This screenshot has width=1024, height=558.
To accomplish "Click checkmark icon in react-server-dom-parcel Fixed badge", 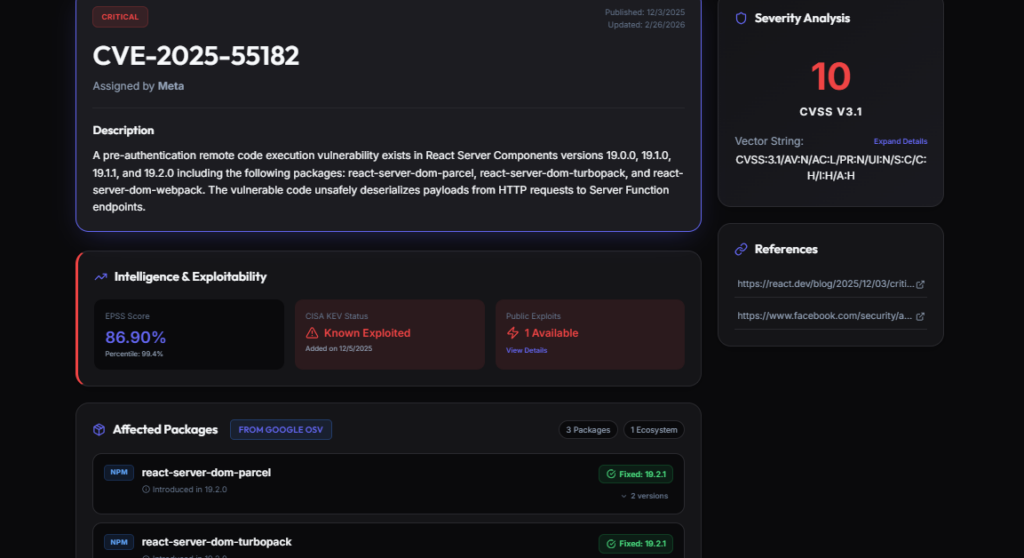I will click(x=611, y=474).
